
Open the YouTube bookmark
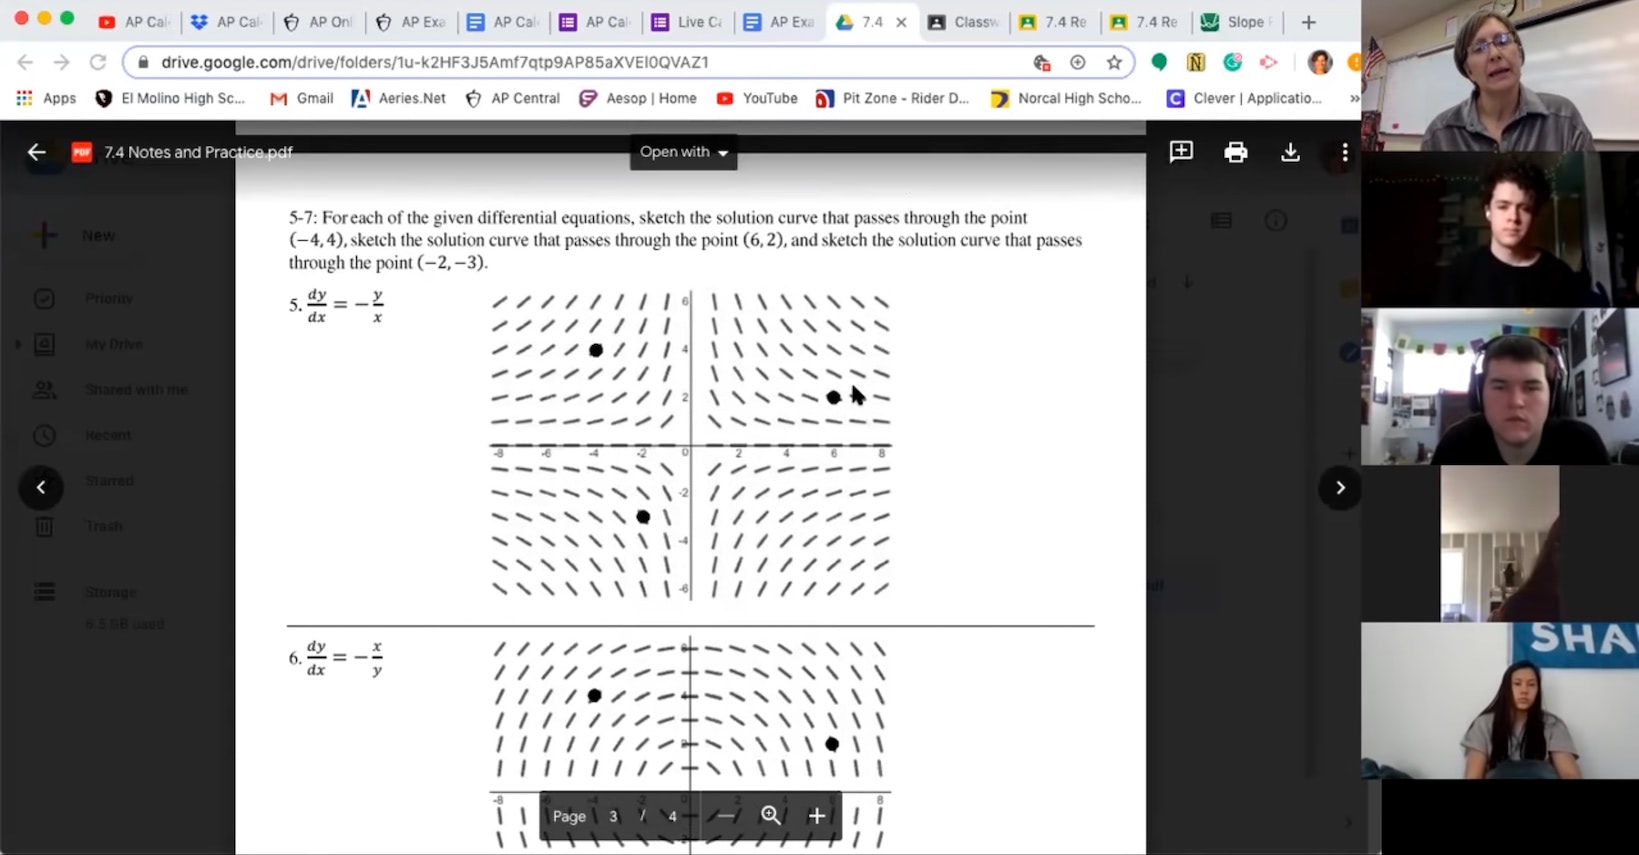tap(757, 98)
